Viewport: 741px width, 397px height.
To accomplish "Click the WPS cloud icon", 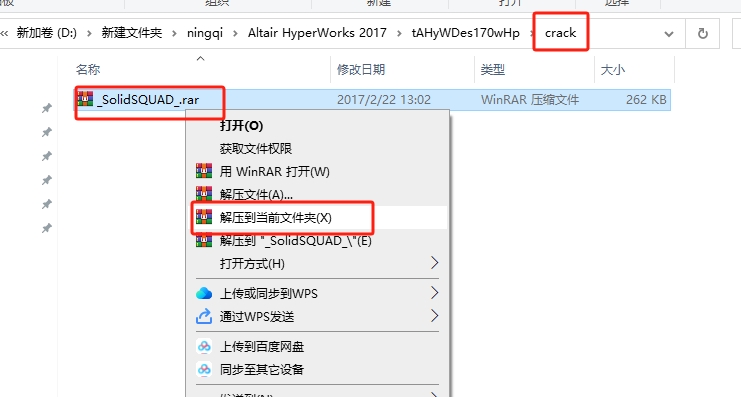I will click(x=204, y=293).
